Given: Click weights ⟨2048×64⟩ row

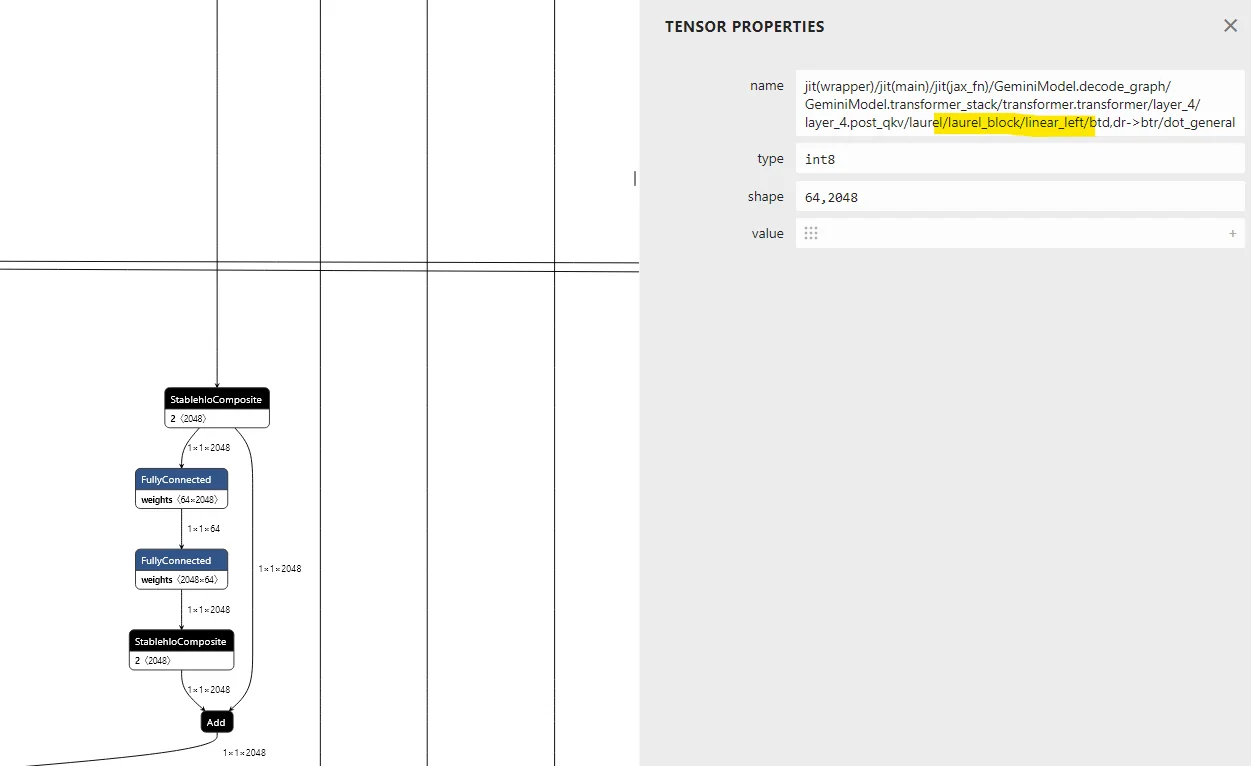Looking at the screenshot, I should 181,580.
